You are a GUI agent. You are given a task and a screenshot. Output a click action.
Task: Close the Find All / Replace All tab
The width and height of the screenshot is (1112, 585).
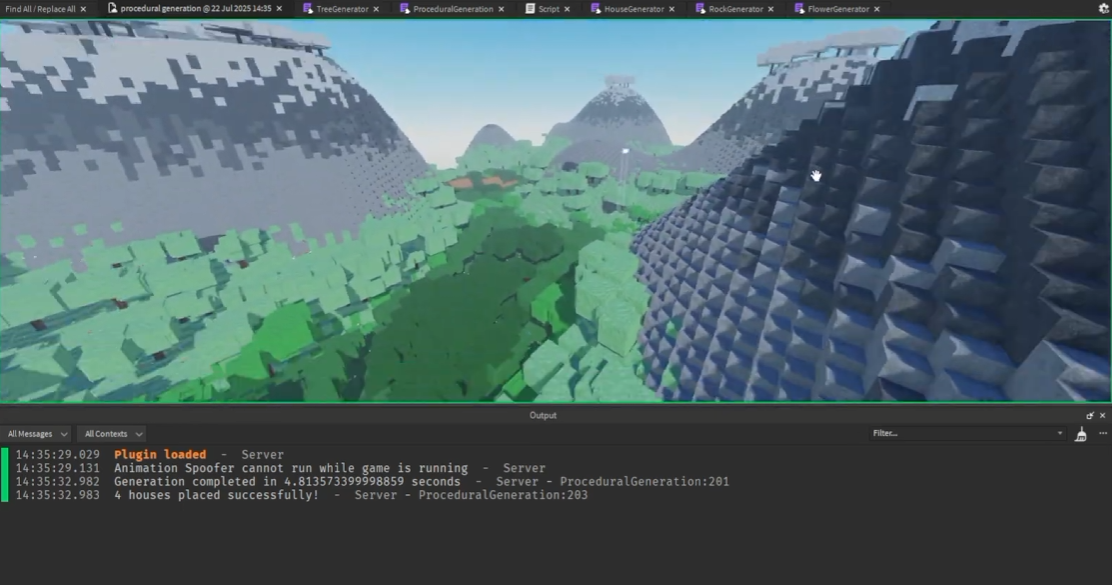[x=83, y=9]
